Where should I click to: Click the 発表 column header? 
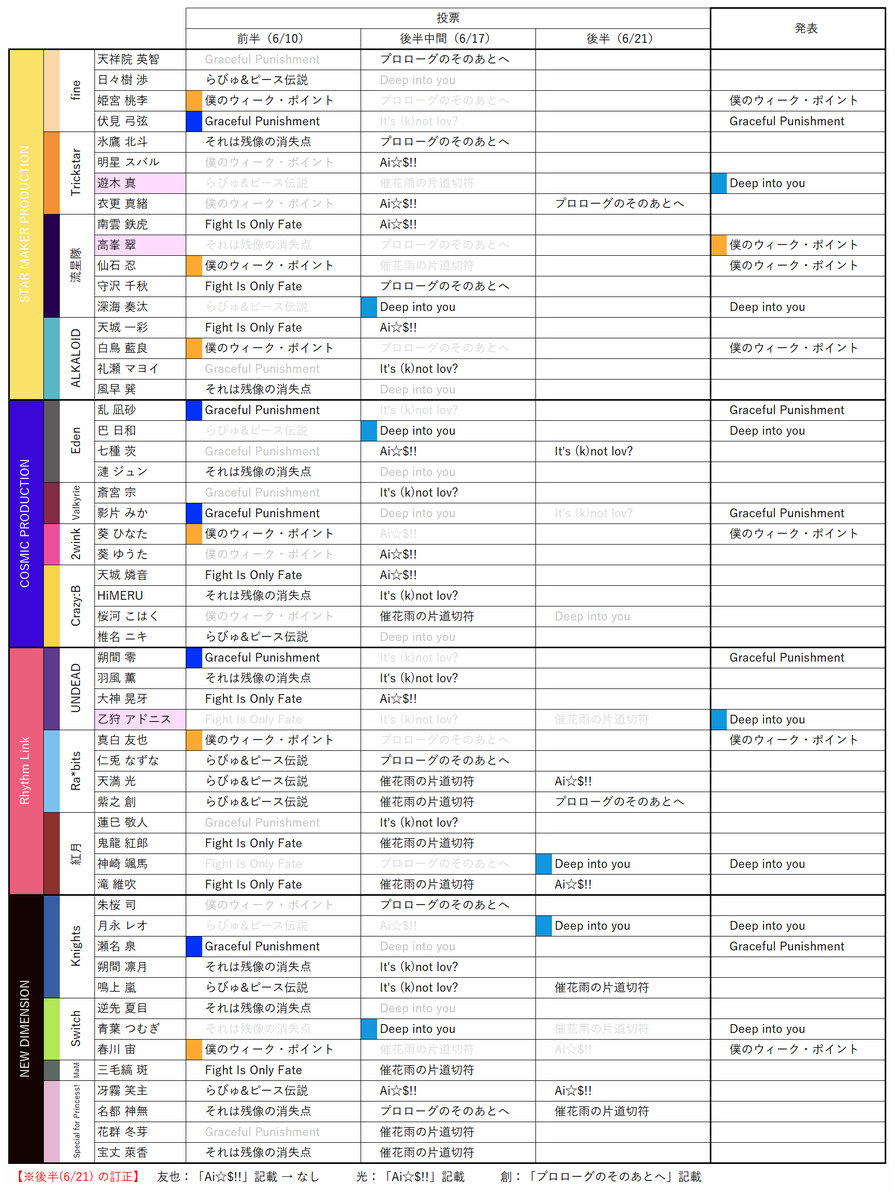click(x=798, y=28)
